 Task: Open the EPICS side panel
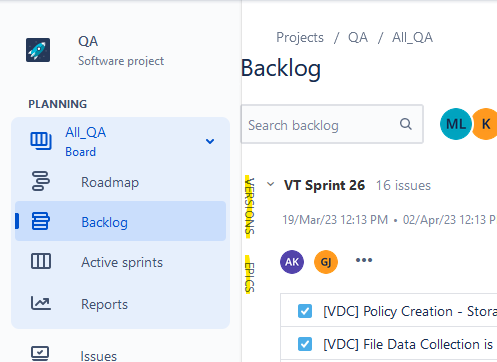tap(250, 275)
